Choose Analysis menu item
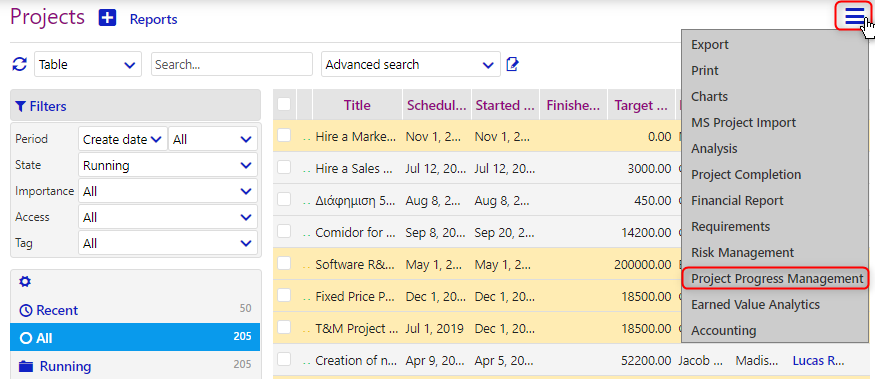This screenshot has width=875, height=379. (775, 148)
